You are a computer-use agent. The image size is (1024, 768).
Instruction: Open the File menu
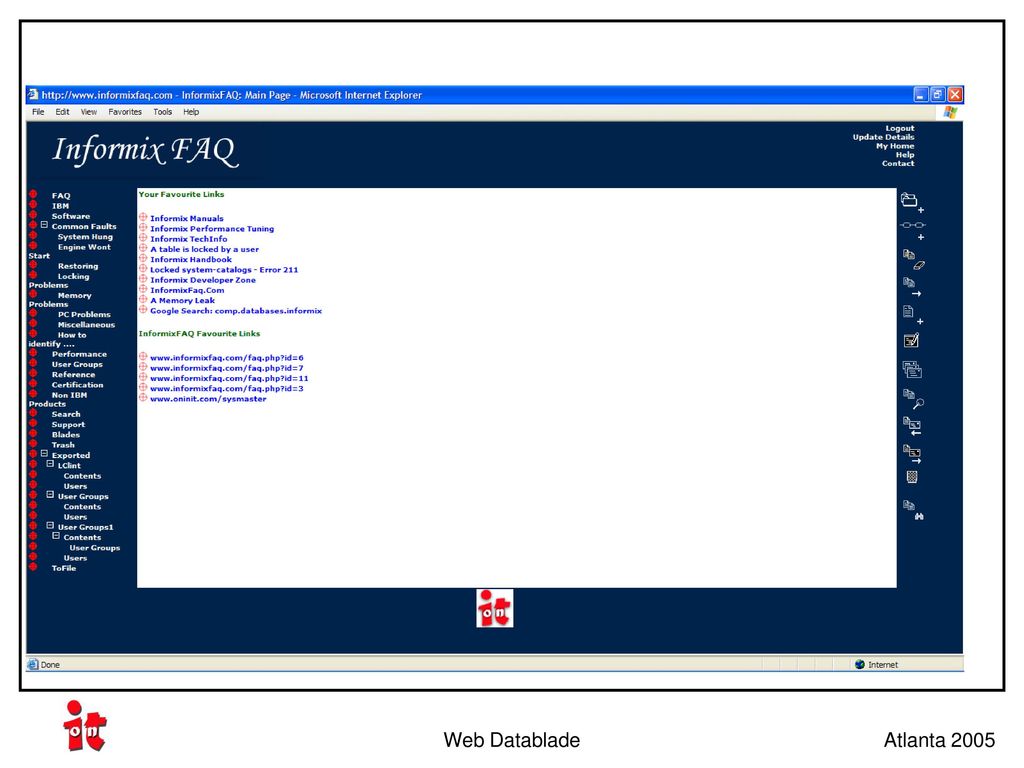[39, 112]
